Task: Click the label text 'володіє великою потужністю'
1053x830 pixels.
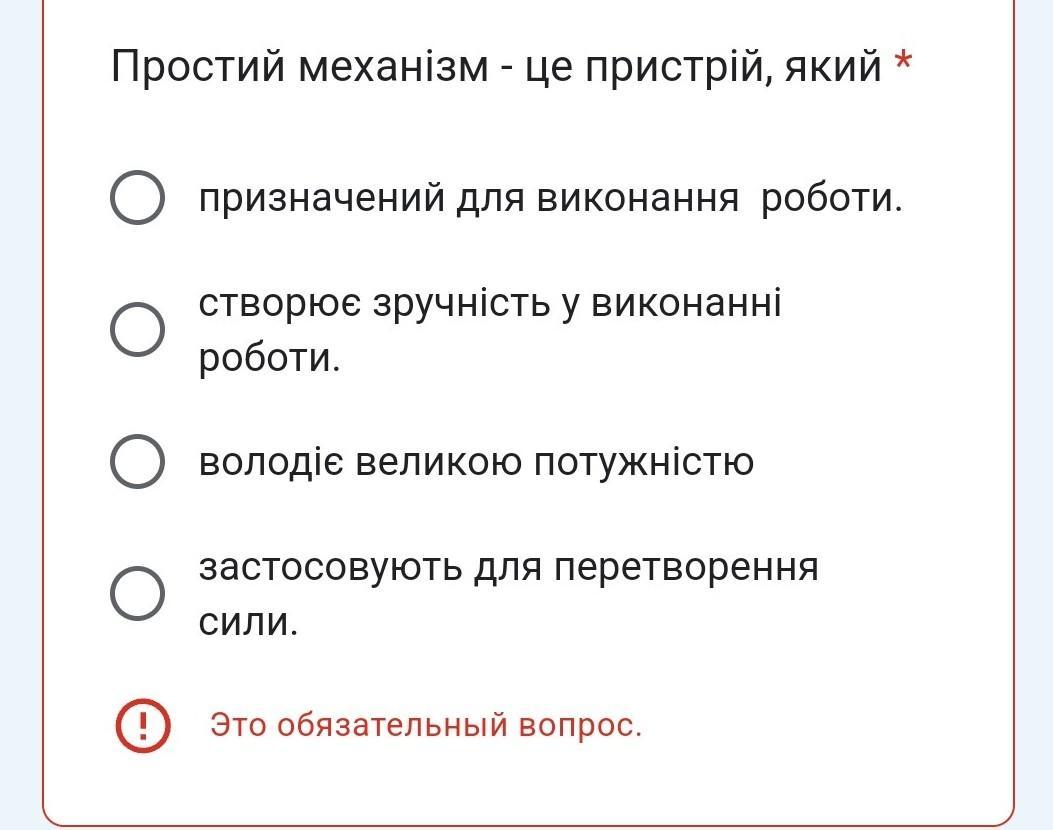Action: (x=476, y=462)
